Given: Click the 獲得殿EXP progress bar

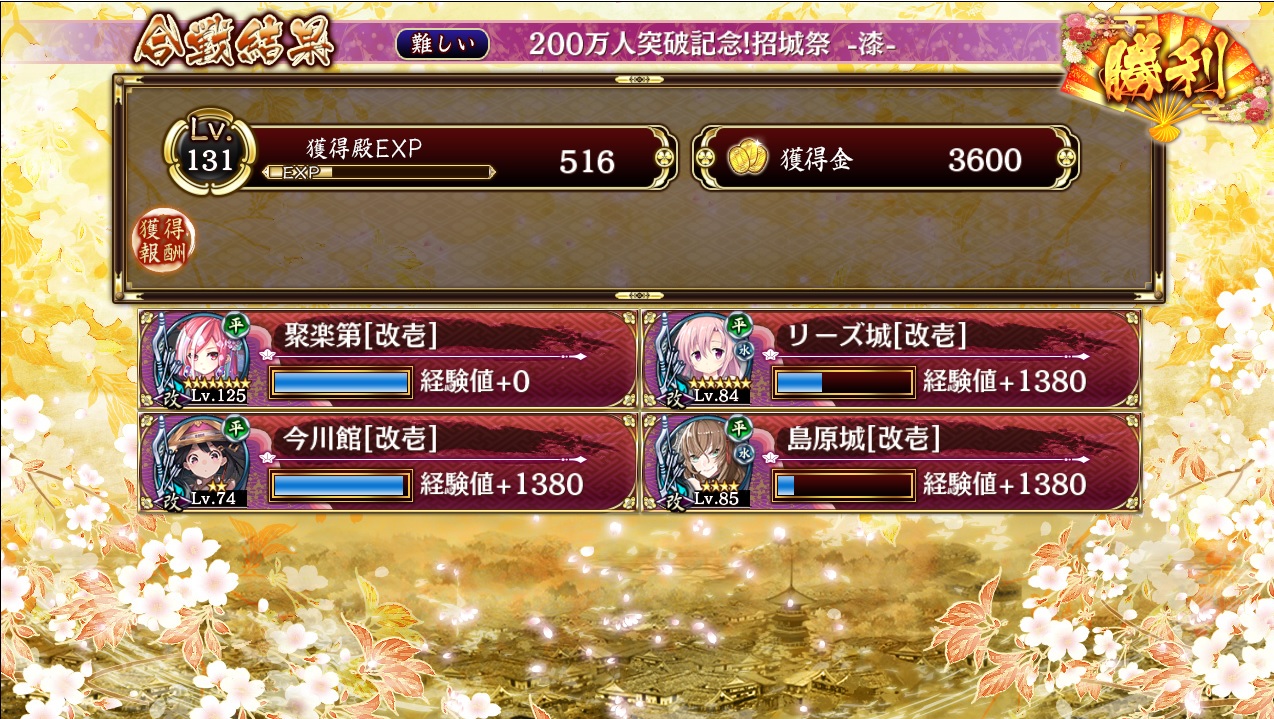Looking at the screenshot, I should coord(379,172).
